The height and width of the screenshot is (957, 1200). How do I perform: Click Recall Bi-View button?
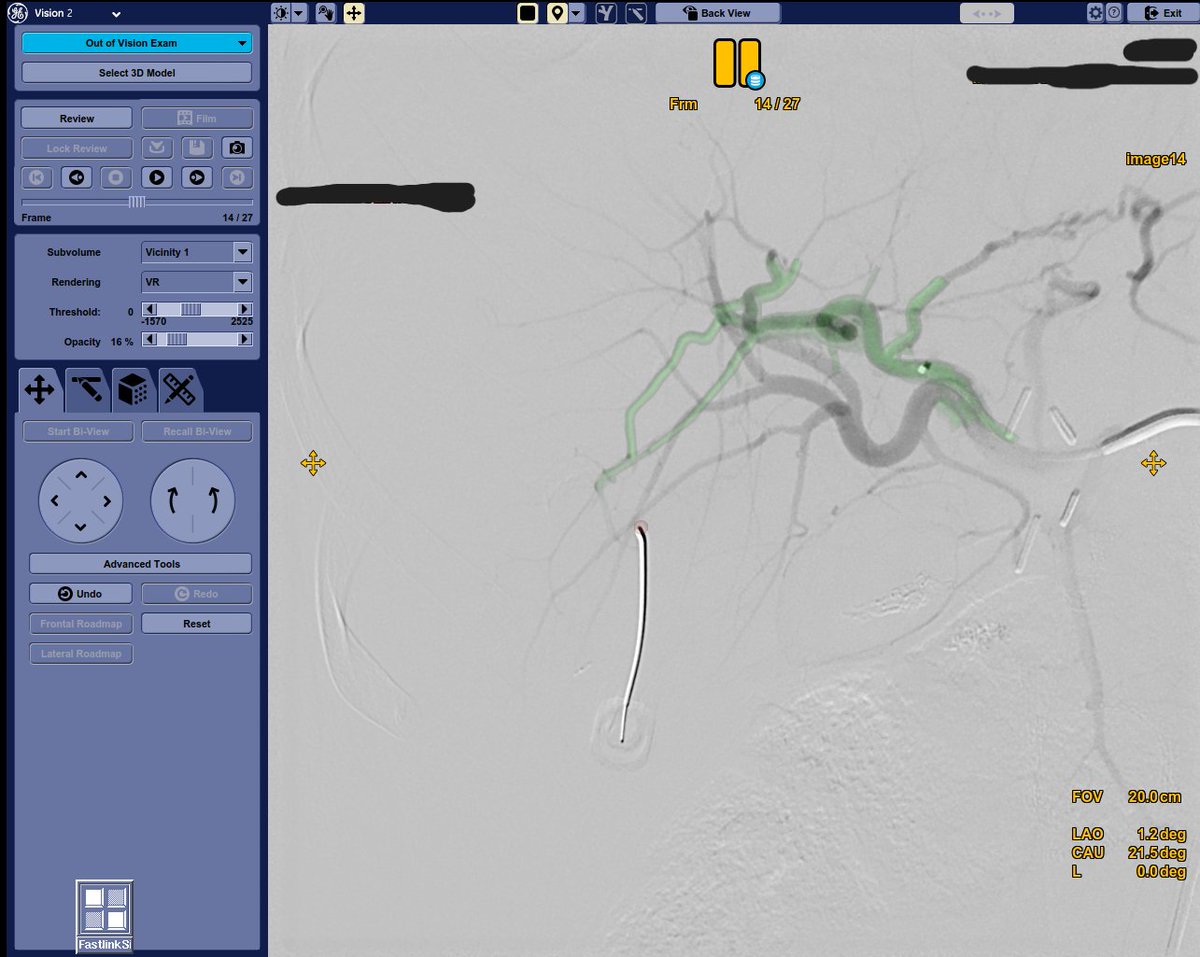(197, 432)
